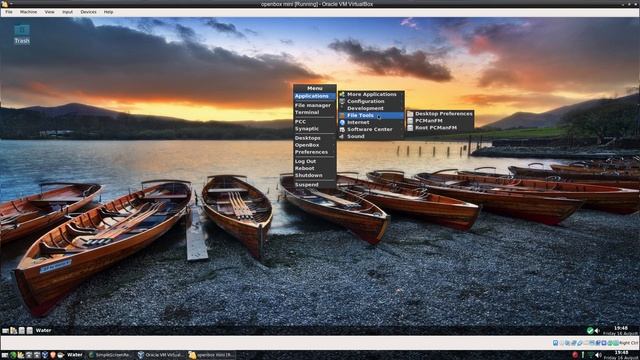The height and width of the screenshot is (360, 640).
Task: Open the VirtualBox Input menu
Action: coord(67,12)
